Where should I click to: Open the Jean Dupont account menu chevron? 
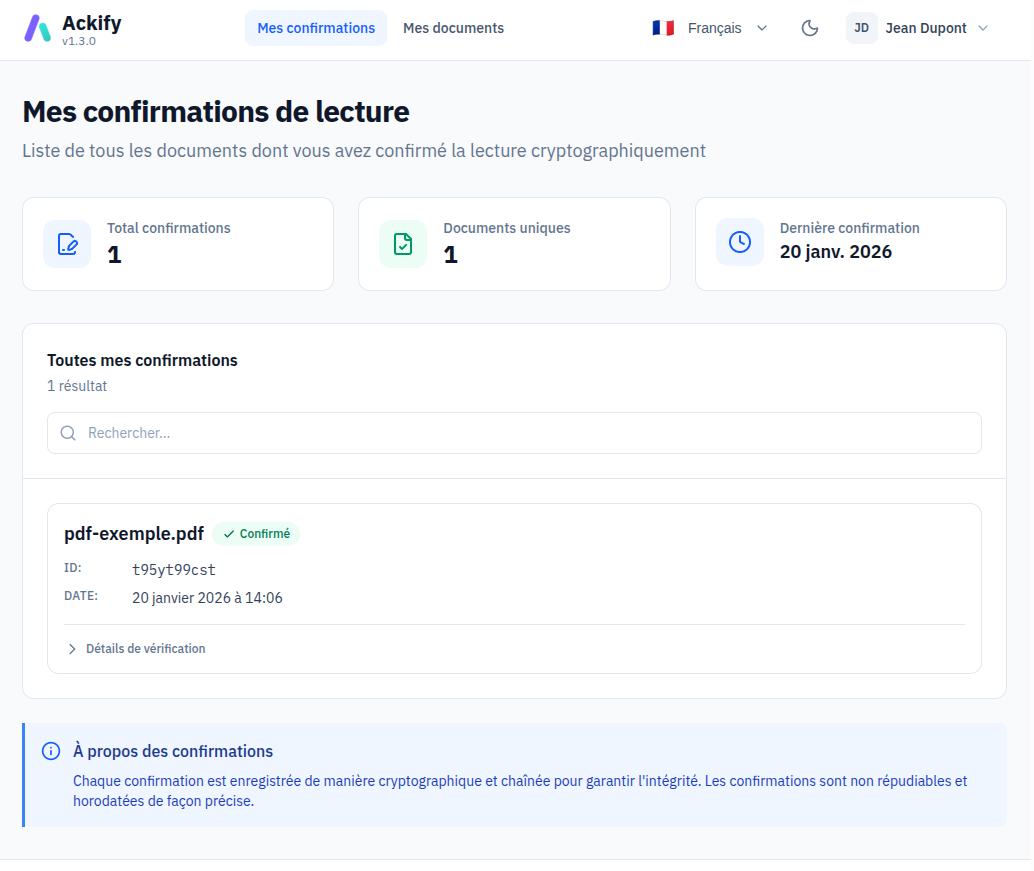point(982,28)
